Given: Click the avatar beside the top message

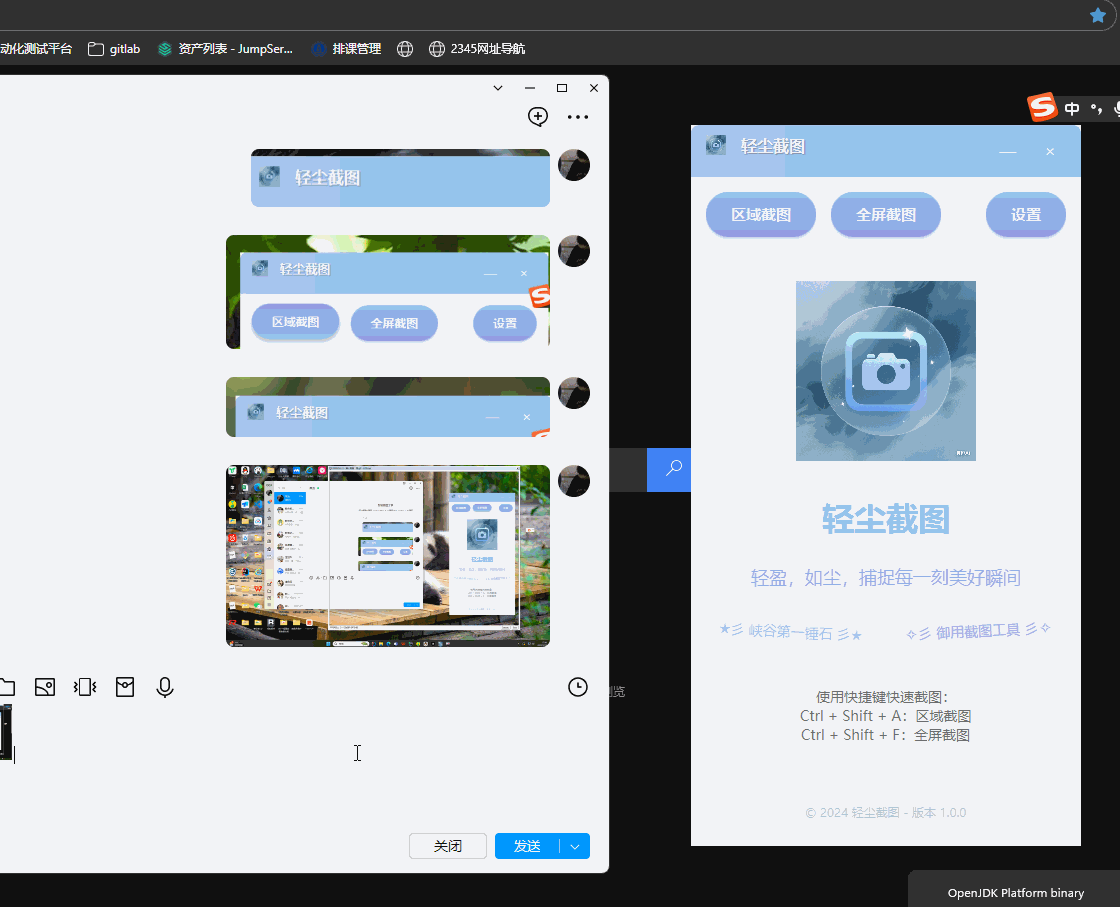Looking at the screenshot, I should point(574,165).
